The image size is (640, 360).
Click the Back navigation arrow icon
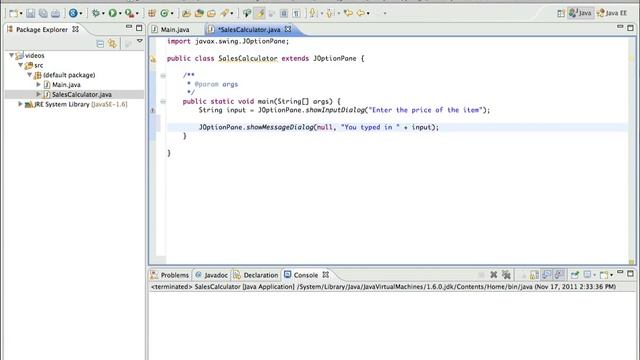pos(360,13)
